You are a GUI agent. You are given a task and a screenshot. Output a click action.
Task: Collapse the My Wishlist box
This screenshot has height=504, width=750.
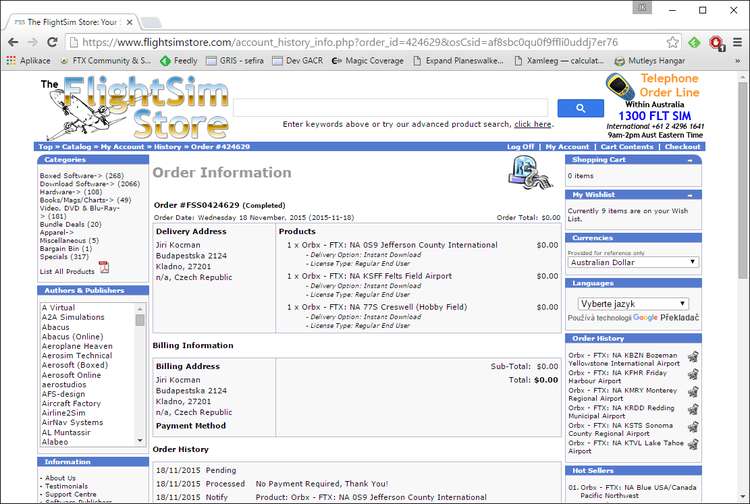690,195
